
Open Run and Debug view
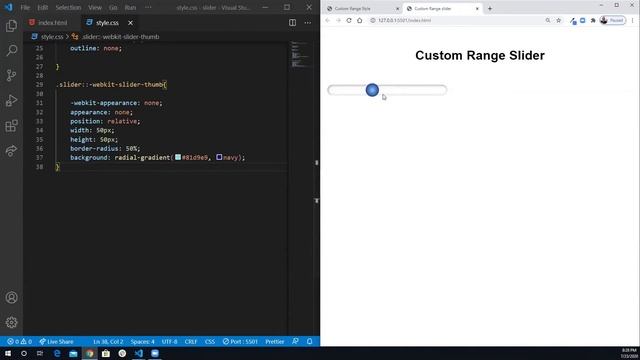pyautogui.click(x=11, y=100)
